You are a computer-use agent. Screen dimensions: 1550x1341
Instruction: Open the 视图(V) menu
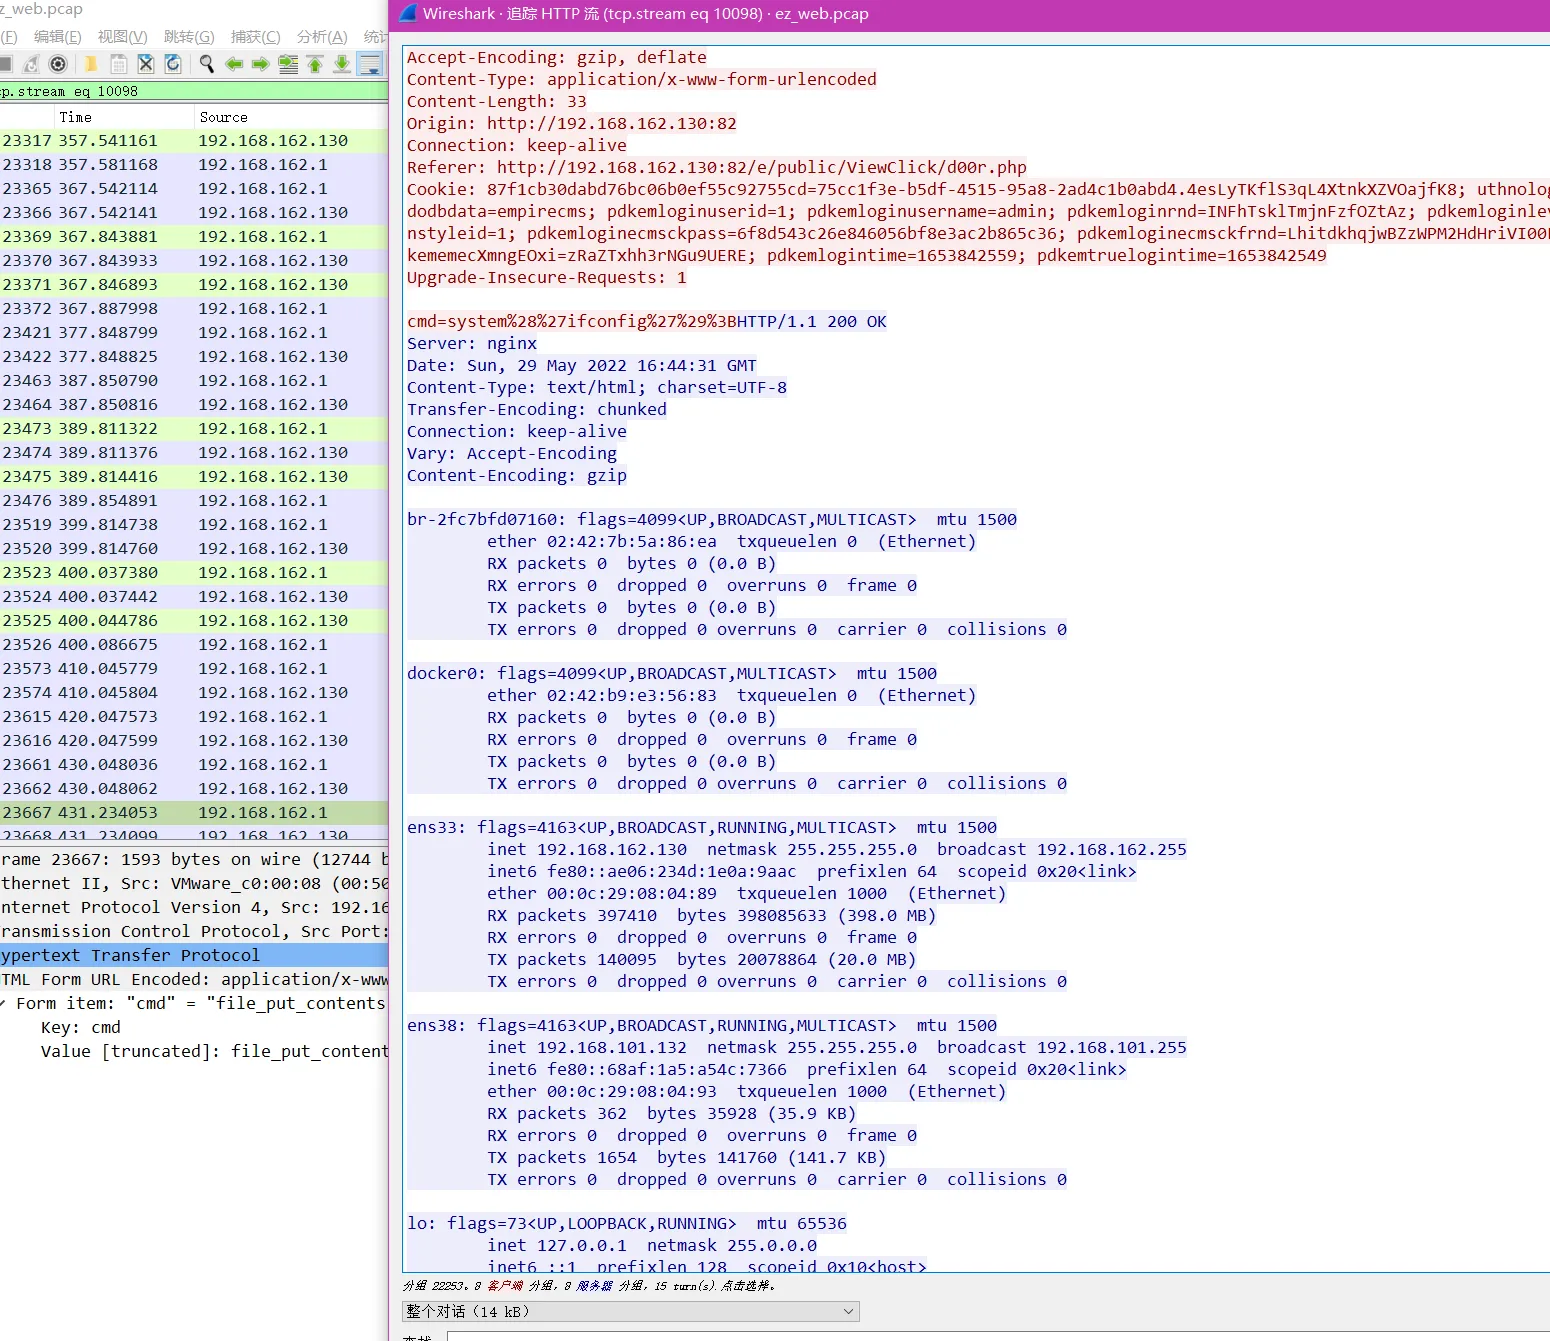tap(122, 37)
